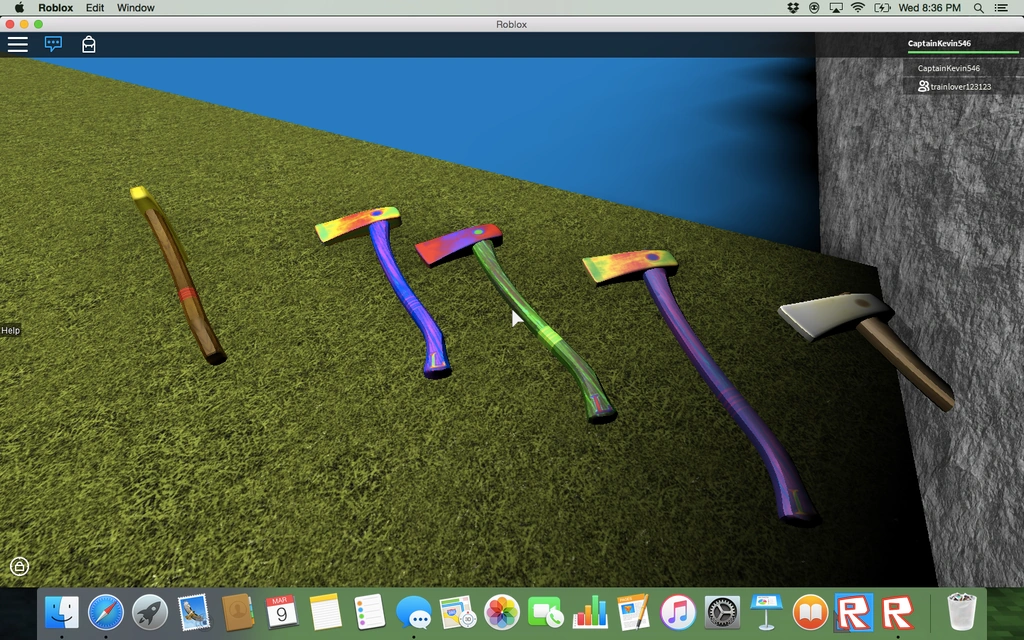1024x640 pixels.
Task: Toggle the battery status indicator
Action: pos(881,8)
